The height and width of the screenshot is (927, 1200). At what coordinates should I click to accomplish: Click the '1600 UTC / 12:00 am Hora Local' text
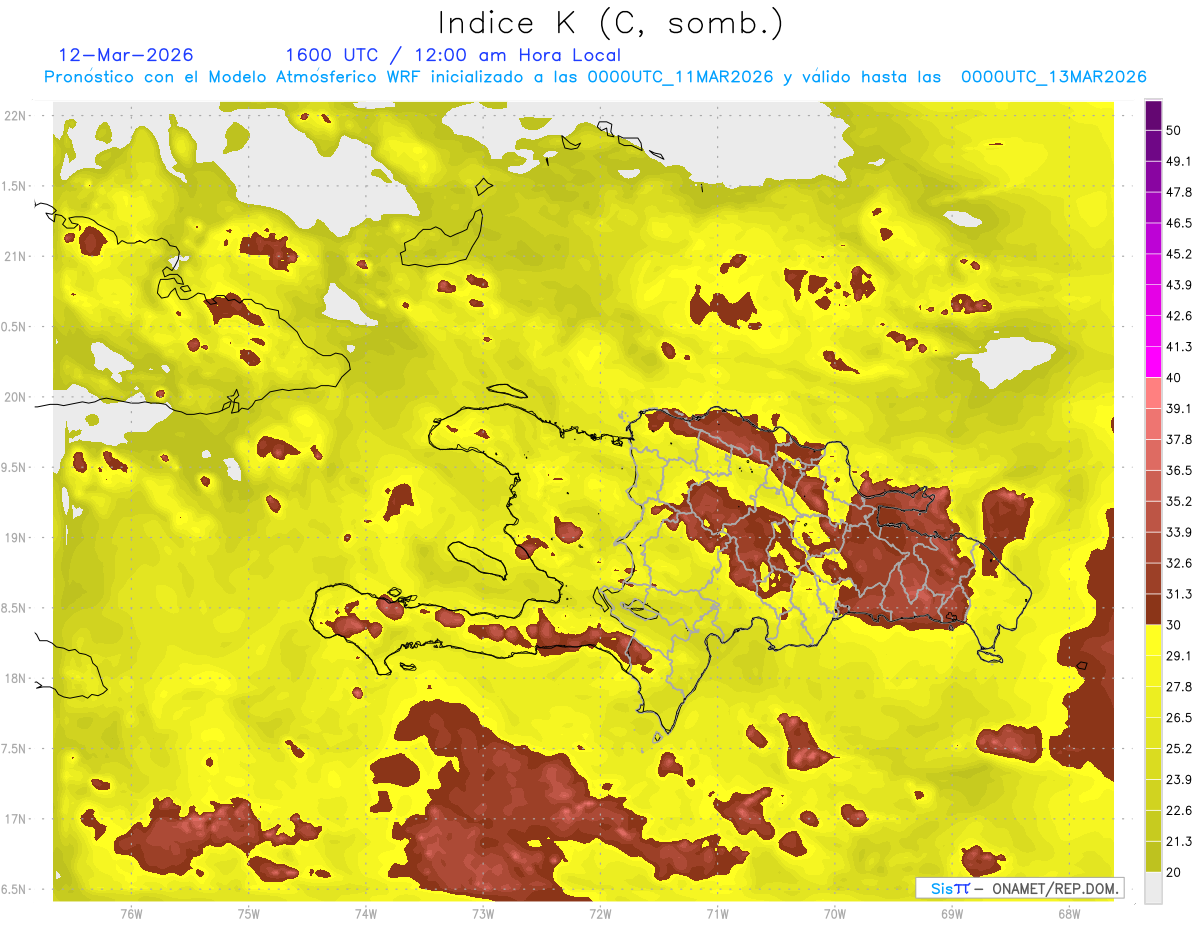[453, 55]
